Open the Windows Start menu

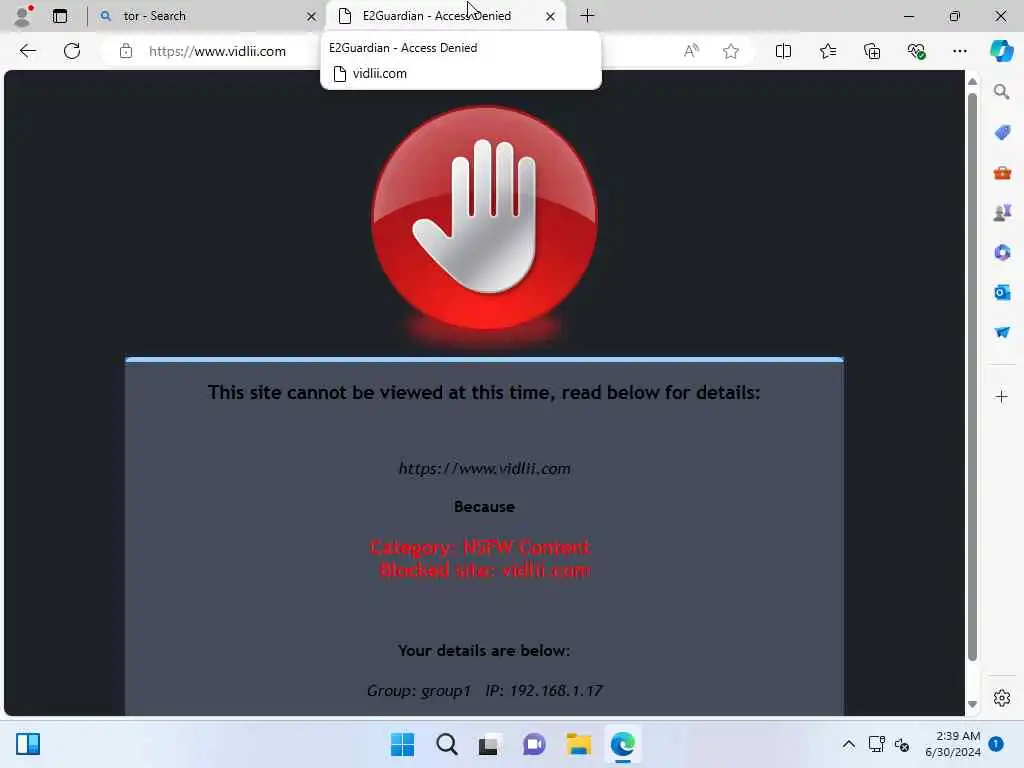click(402, 744)
